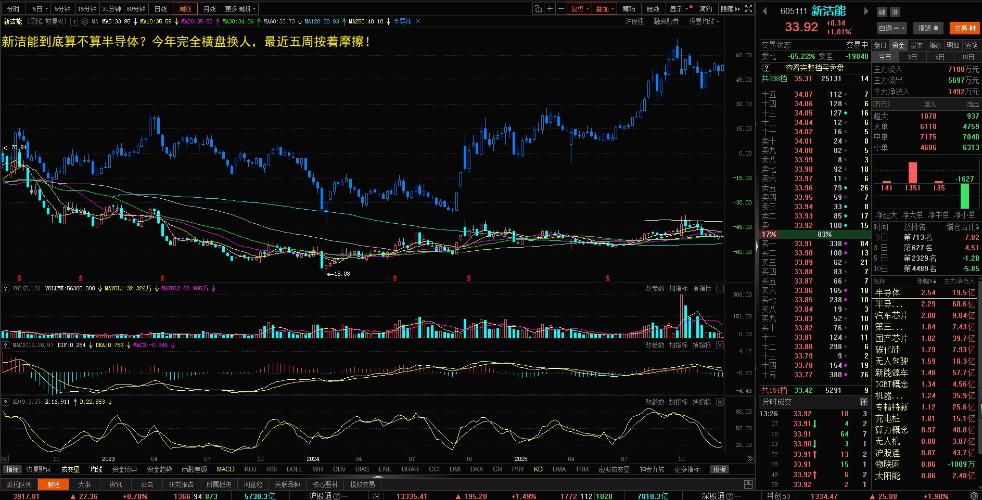Open the 显示 display options dropdown
The height and width of the screenshot is (500, 982).
point(681,9)
